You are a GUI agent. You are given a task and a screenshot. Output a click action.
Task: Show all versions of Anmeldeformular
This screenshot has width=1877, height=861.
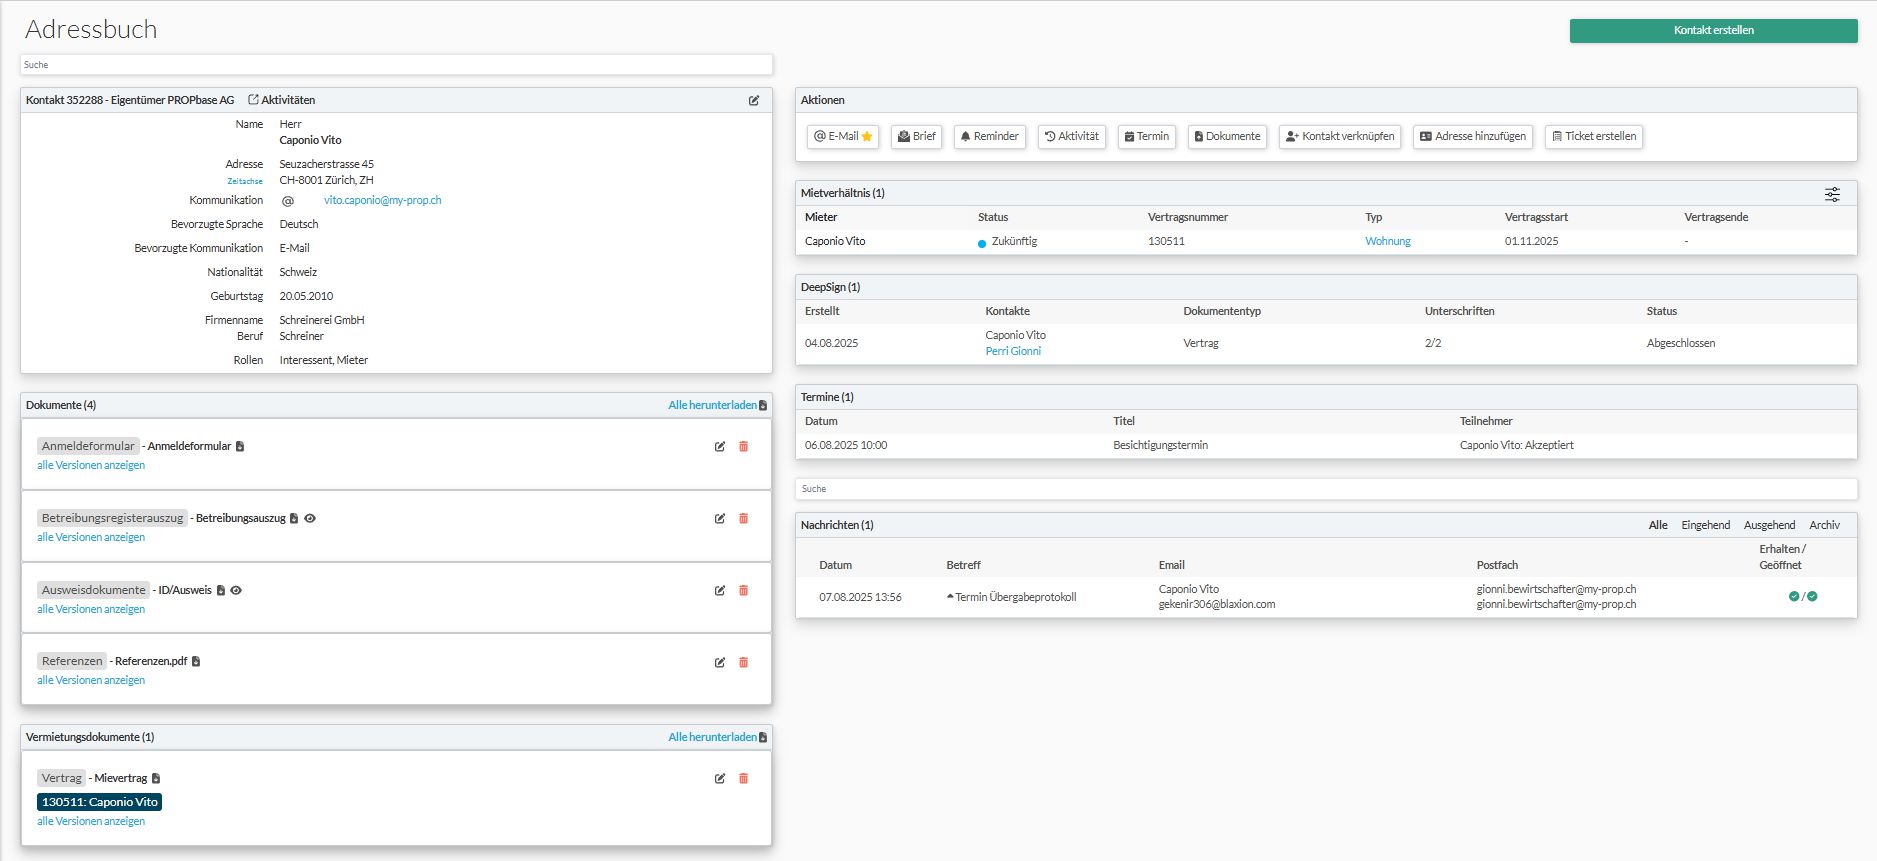[x=91, y=465]
